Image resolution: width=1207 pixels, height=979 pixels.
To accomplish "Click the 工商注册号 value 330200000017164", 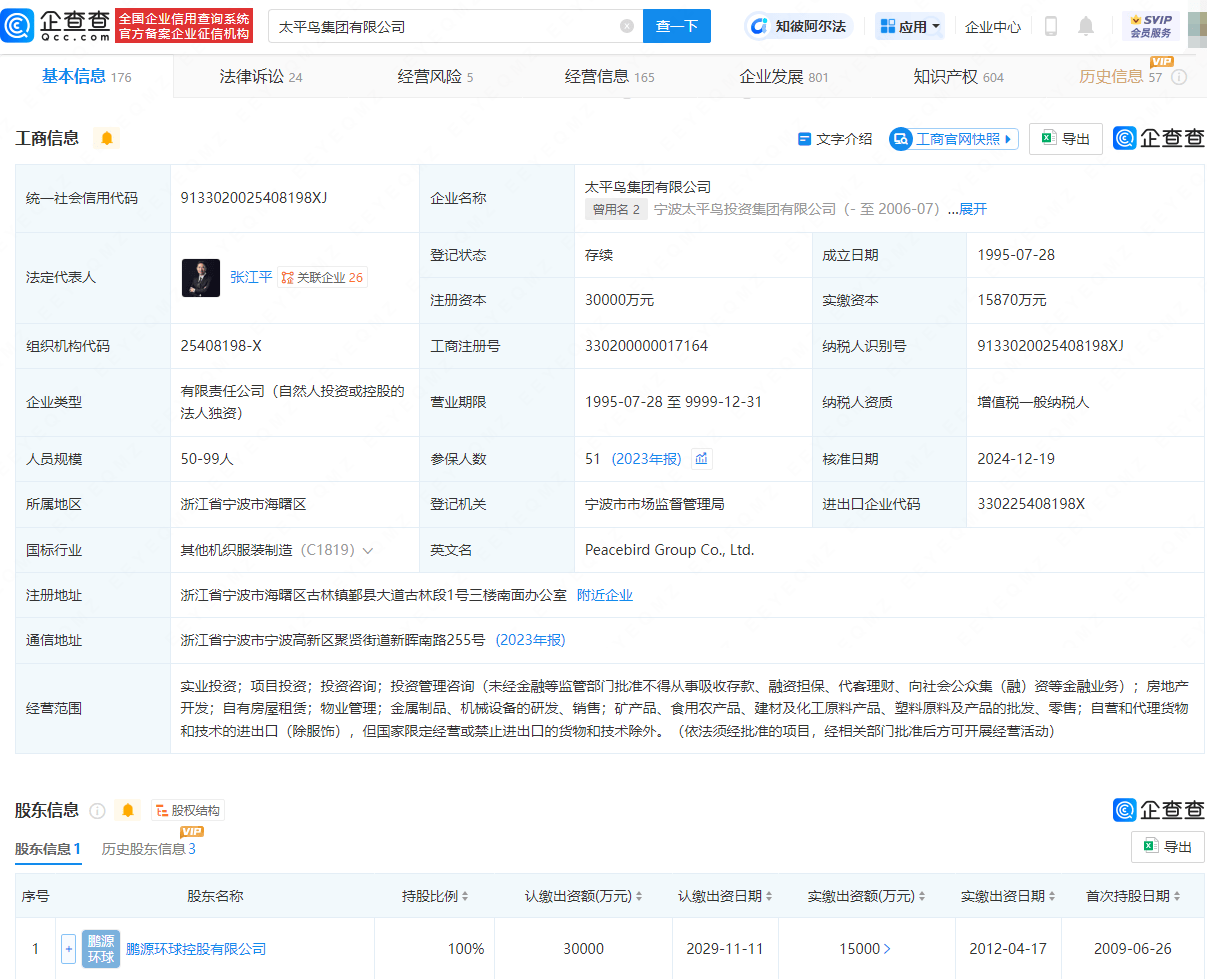I will pyautogui.click(x=646, y=346).
